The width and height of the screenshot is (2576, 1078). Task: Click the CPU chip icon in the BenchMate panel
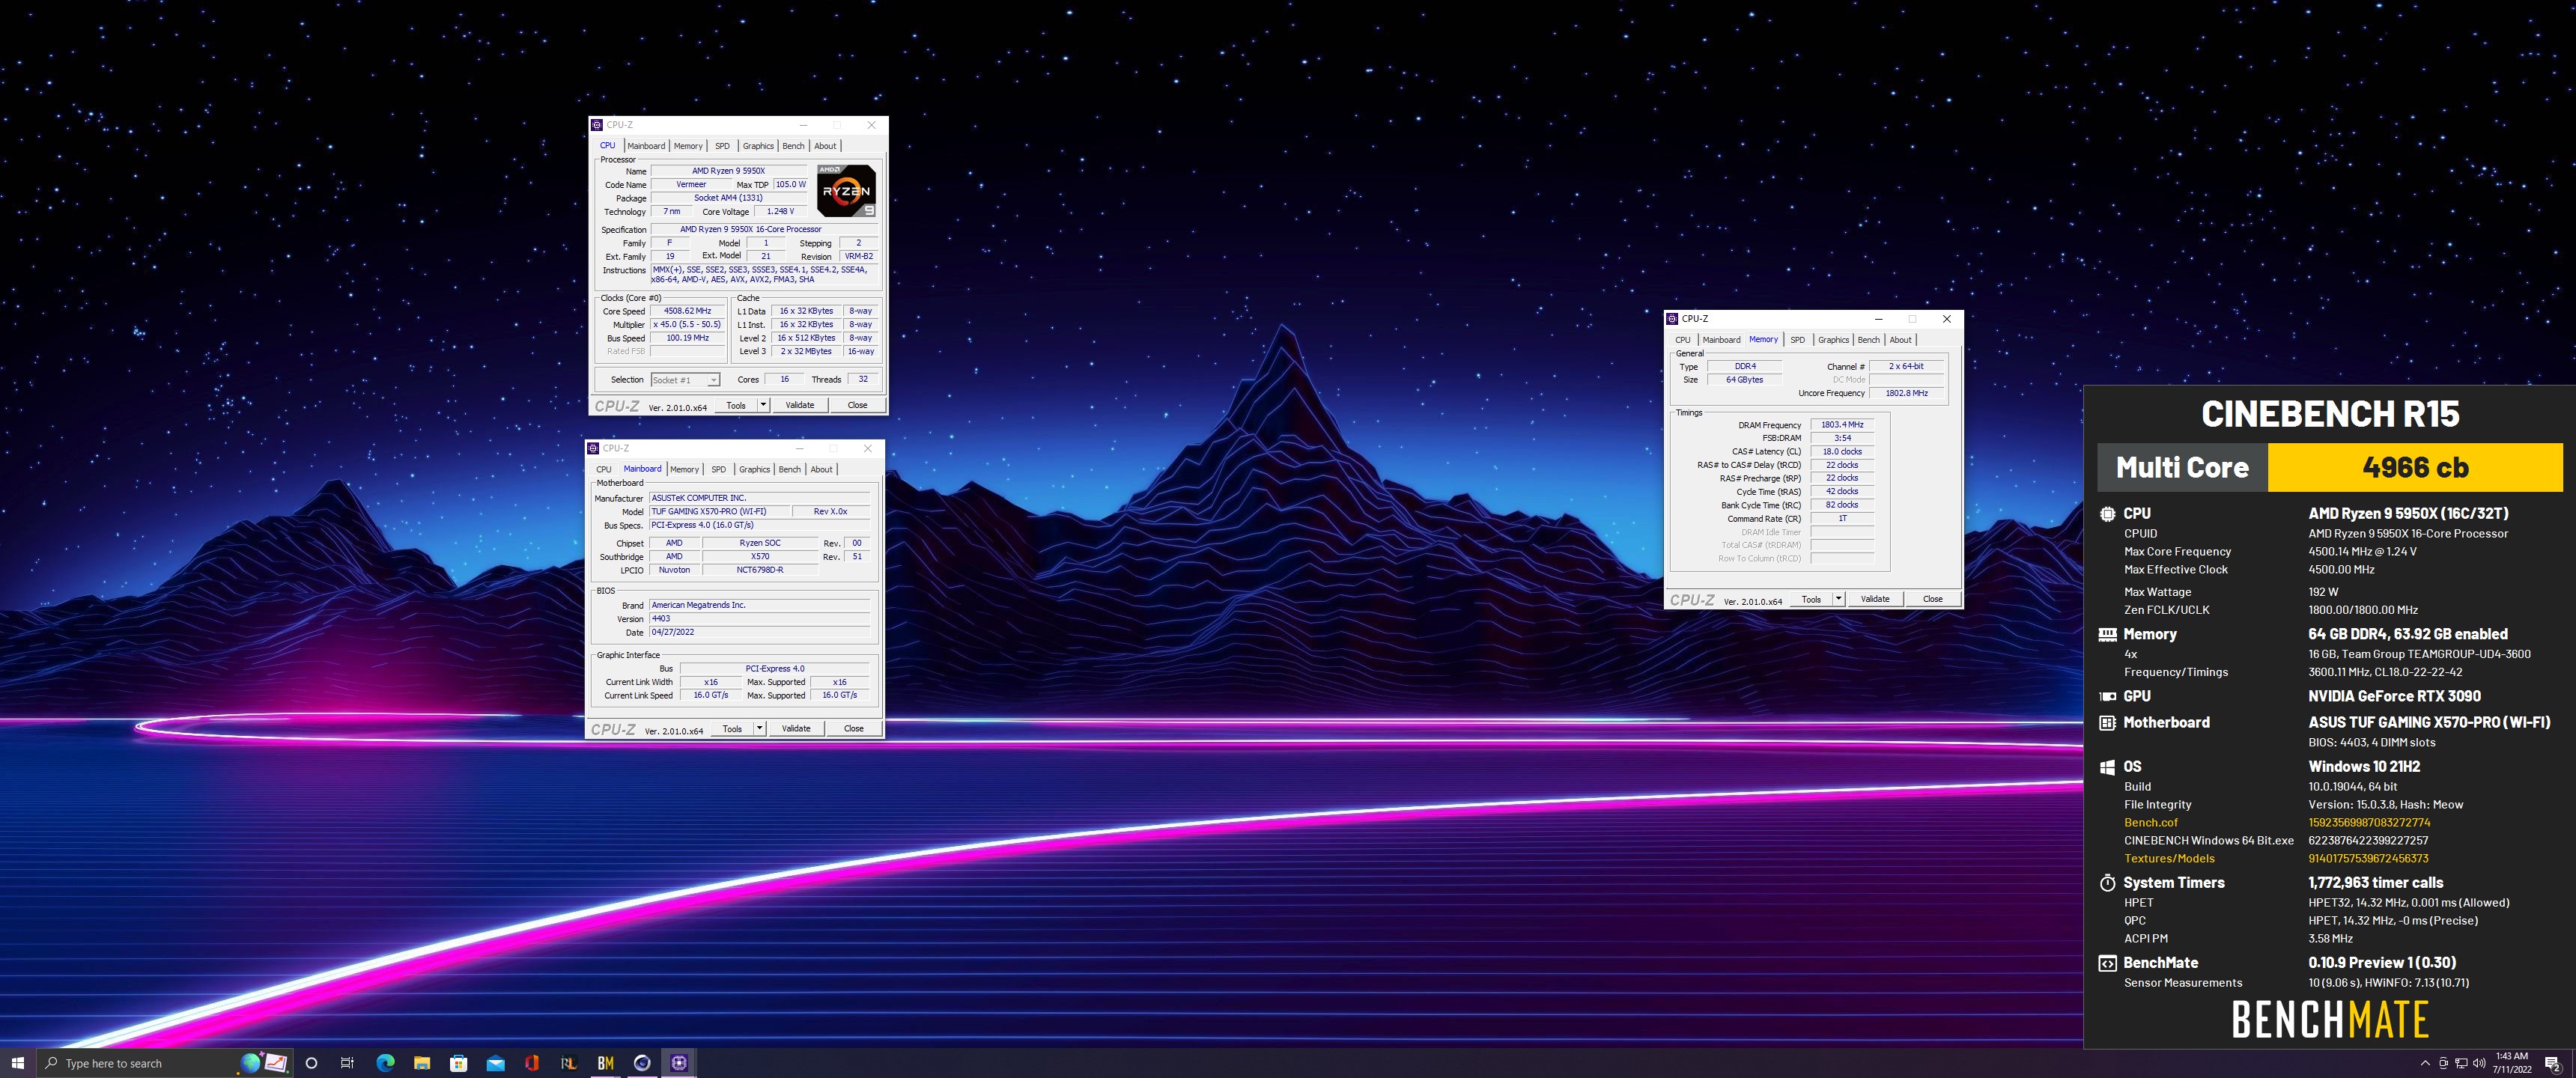pos(2107,513)
